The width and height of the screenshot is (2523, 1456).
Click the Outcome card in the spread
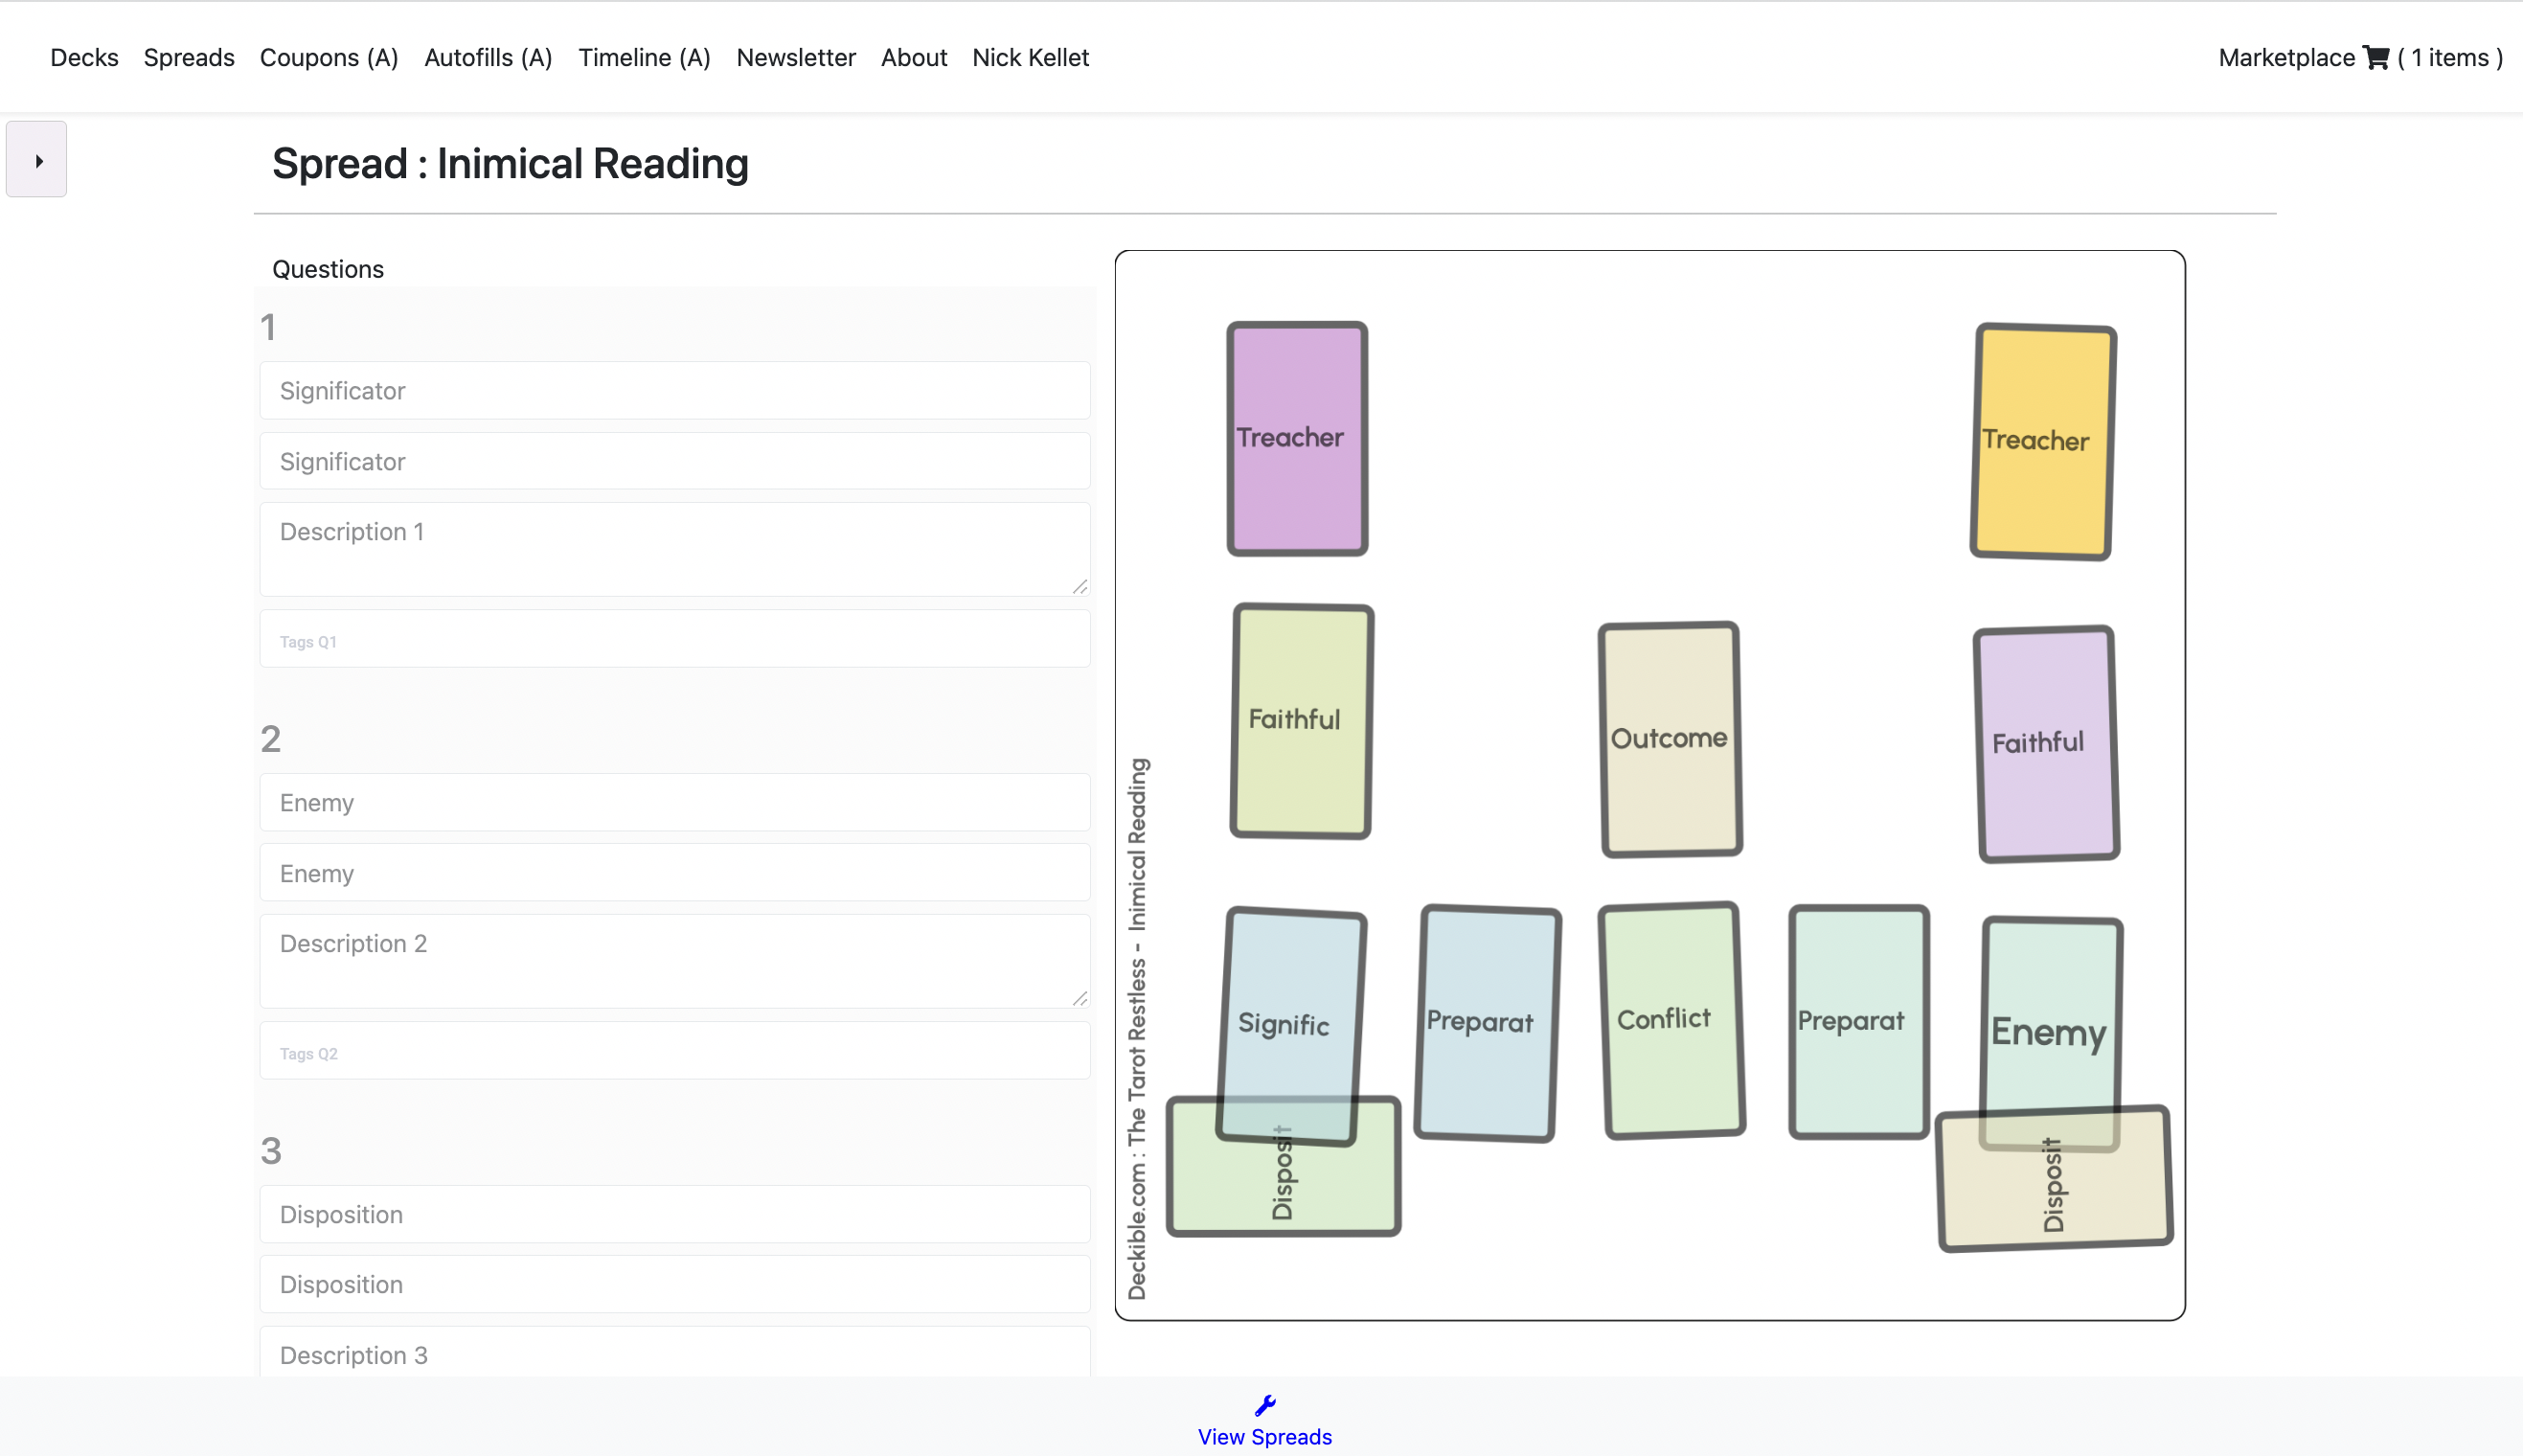(x=1670, y=739)
